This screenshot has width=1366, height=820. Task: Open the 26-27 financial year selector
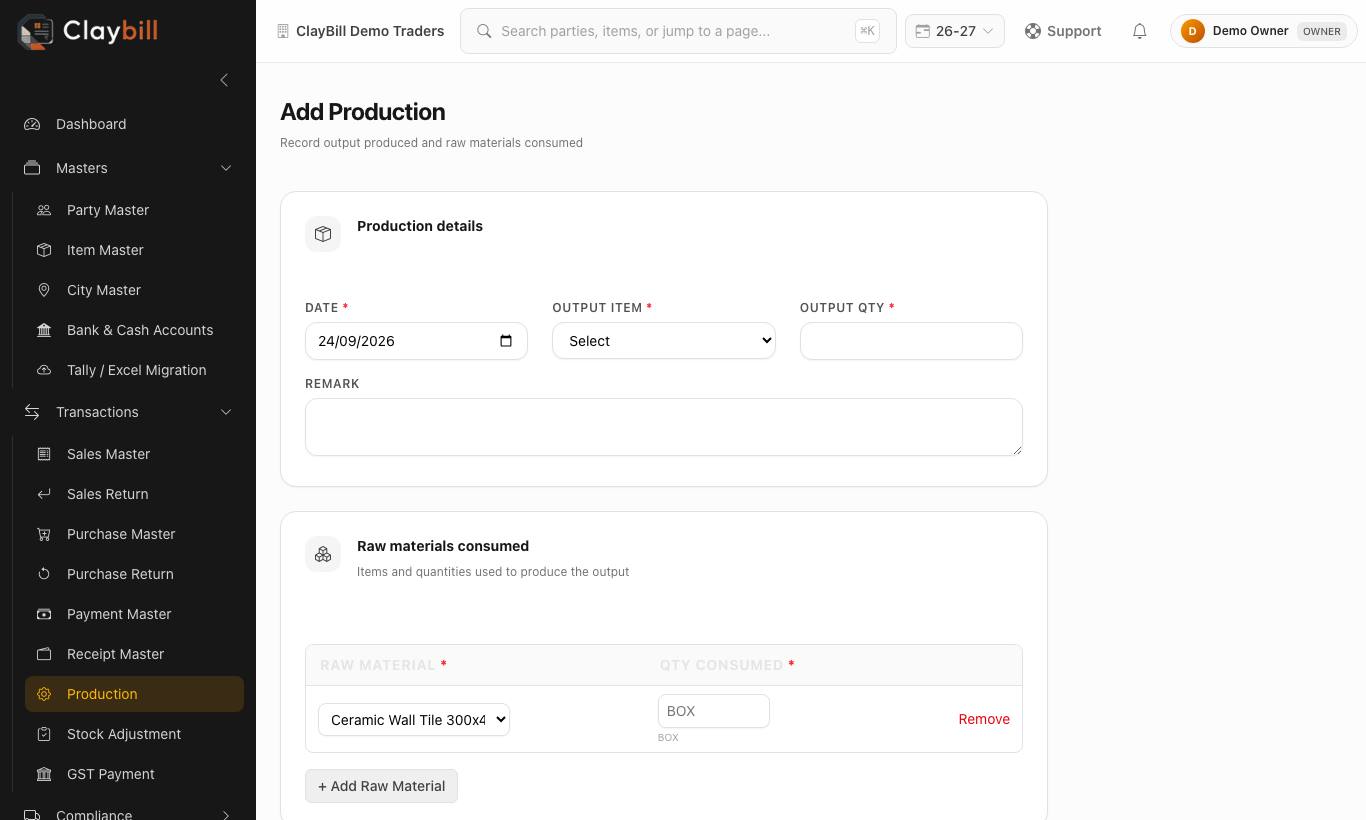click(955, 31)
